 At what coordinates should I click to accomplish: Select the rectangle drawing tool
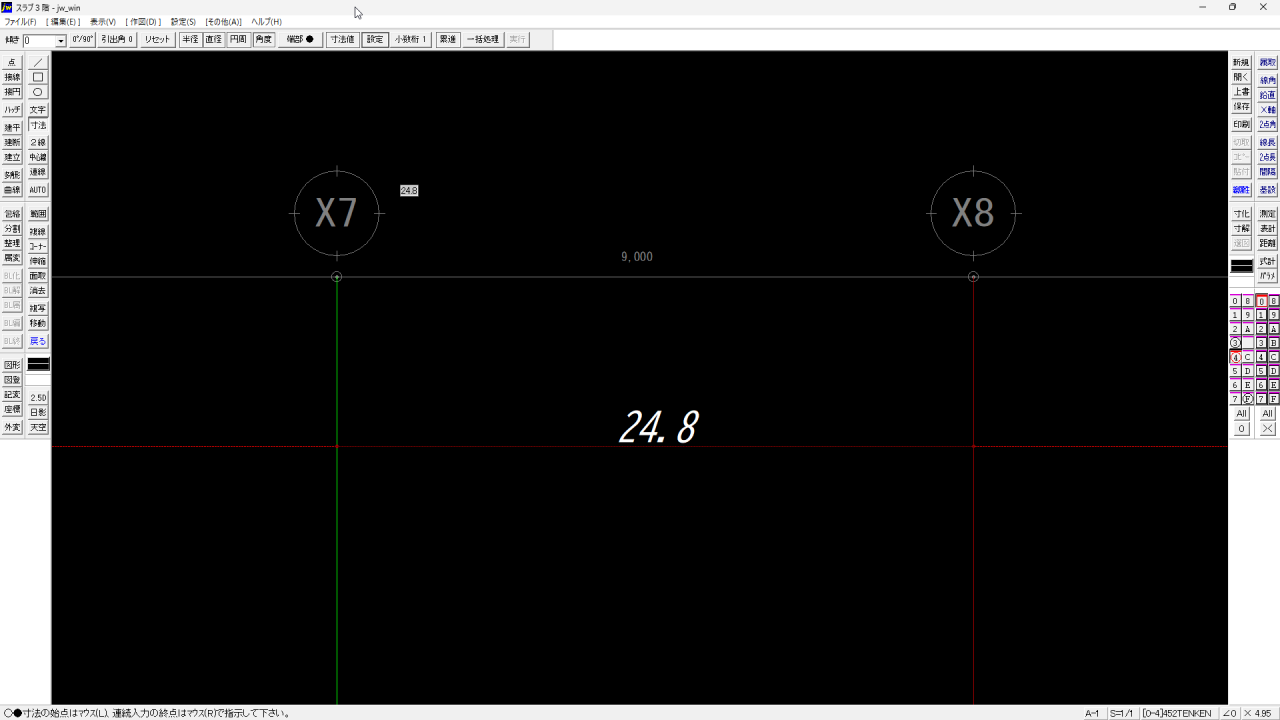point(38,77)
